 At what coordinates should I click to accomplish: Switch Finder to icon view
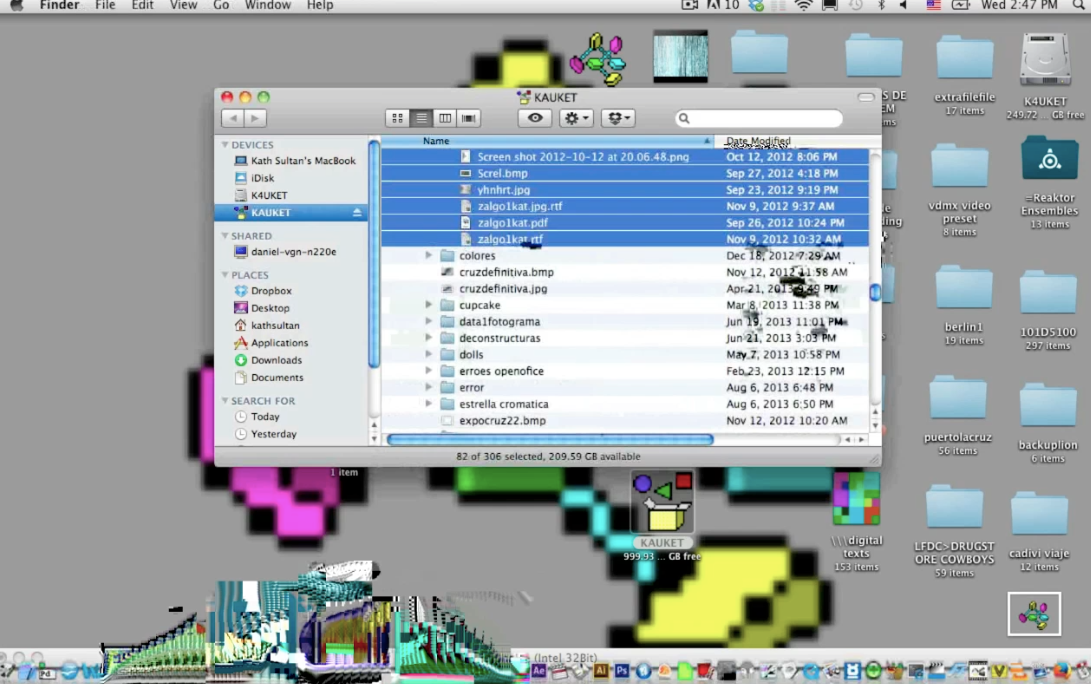click(x=398, y=118)
